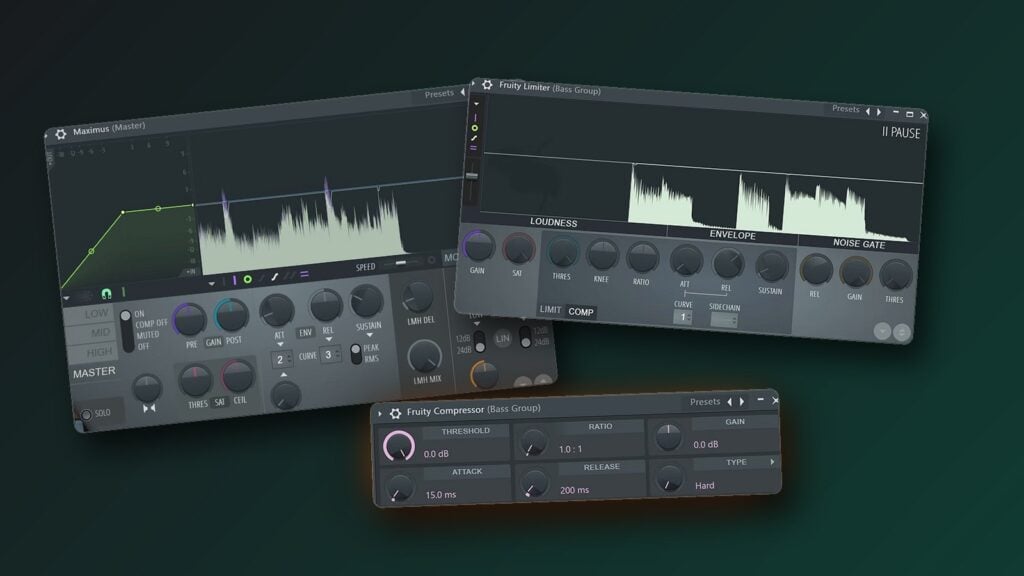Click the 200 ms release value in Compressor

[x=575, y=490]
